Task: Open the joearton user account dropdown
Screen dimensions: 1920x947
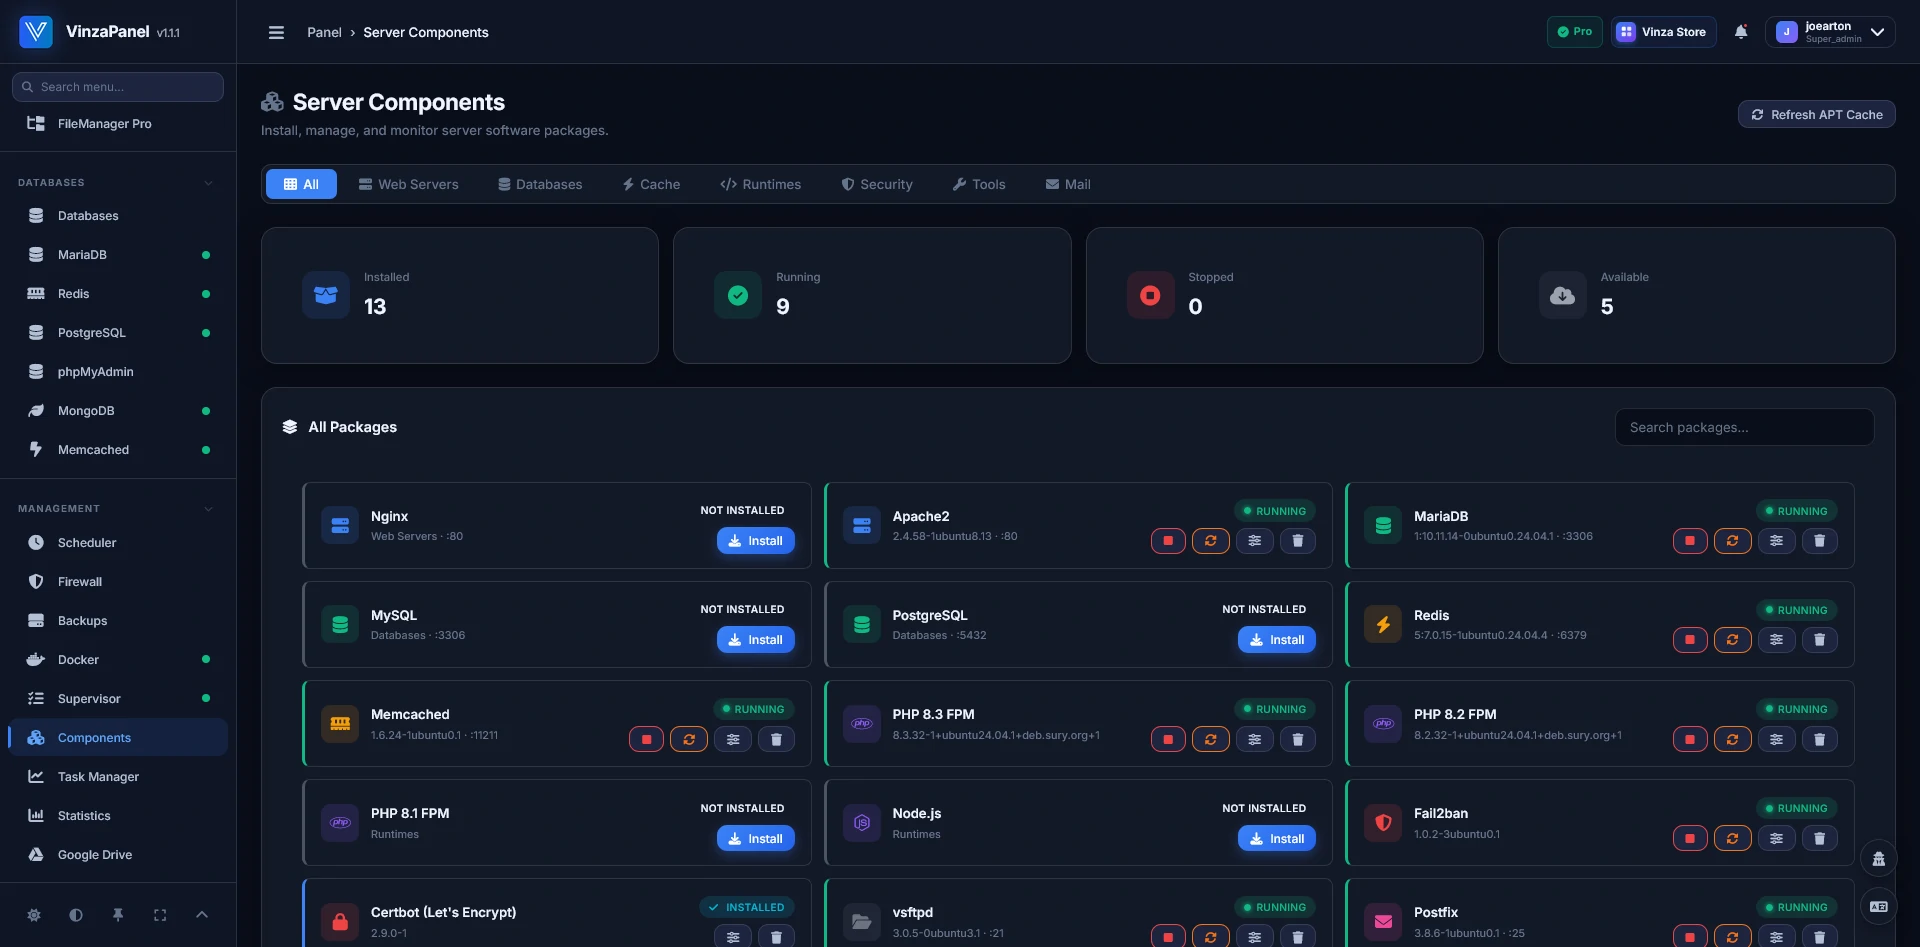Action: [x=1829, y=32]
